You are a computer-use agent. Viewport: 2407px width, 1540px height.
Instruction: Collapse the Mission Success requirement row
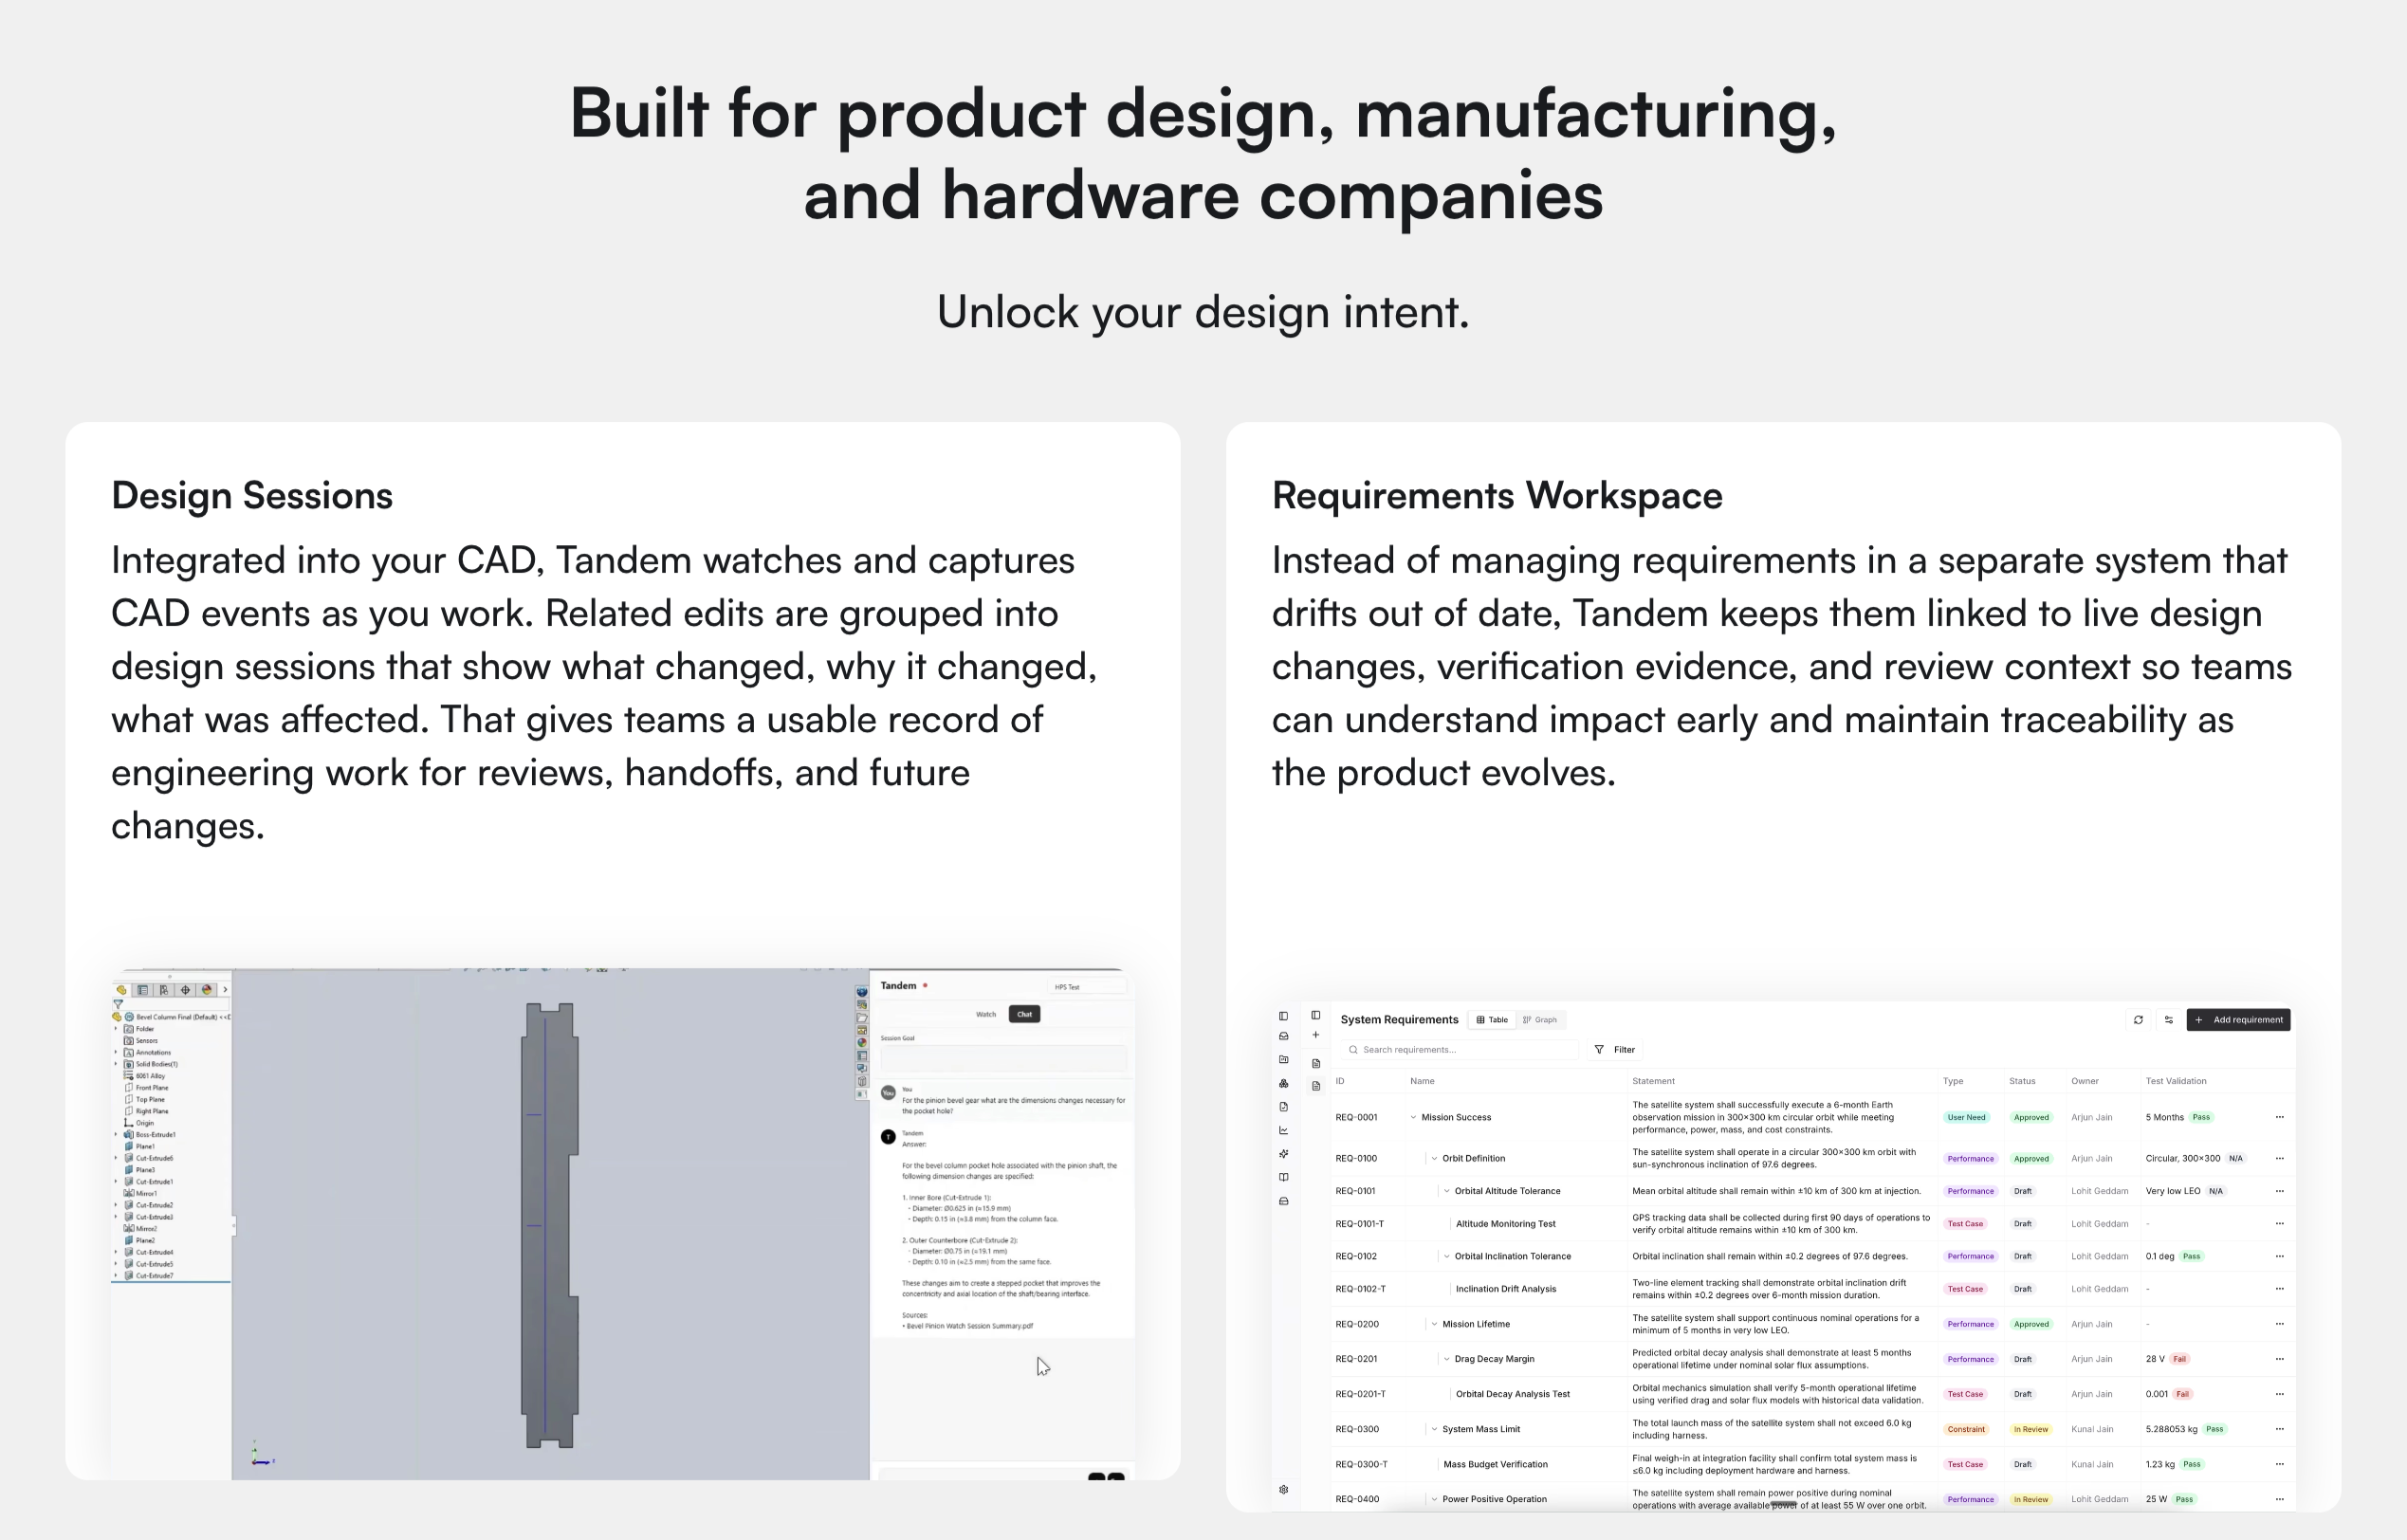(x=1413, y=1118)
